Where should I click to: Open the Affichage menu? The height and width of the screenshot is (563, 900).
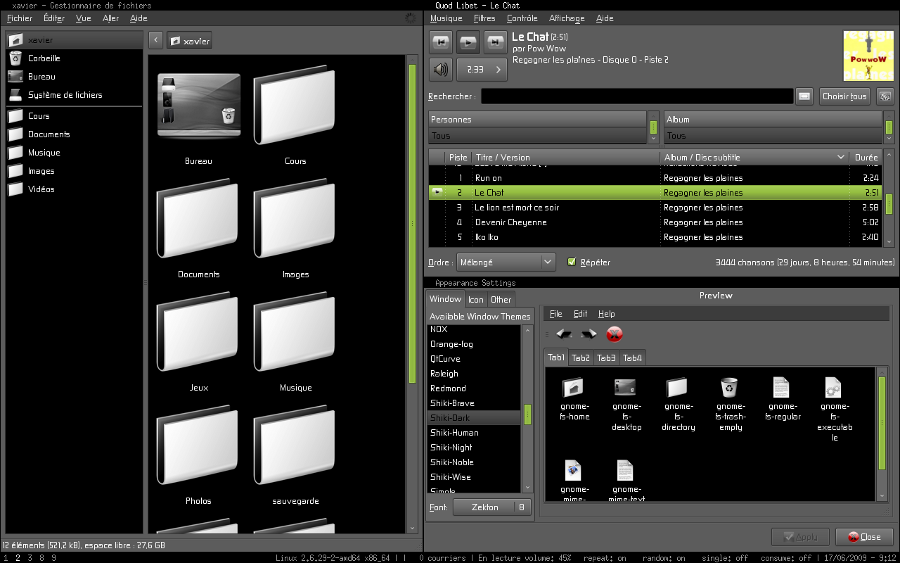tap(567, 18)
